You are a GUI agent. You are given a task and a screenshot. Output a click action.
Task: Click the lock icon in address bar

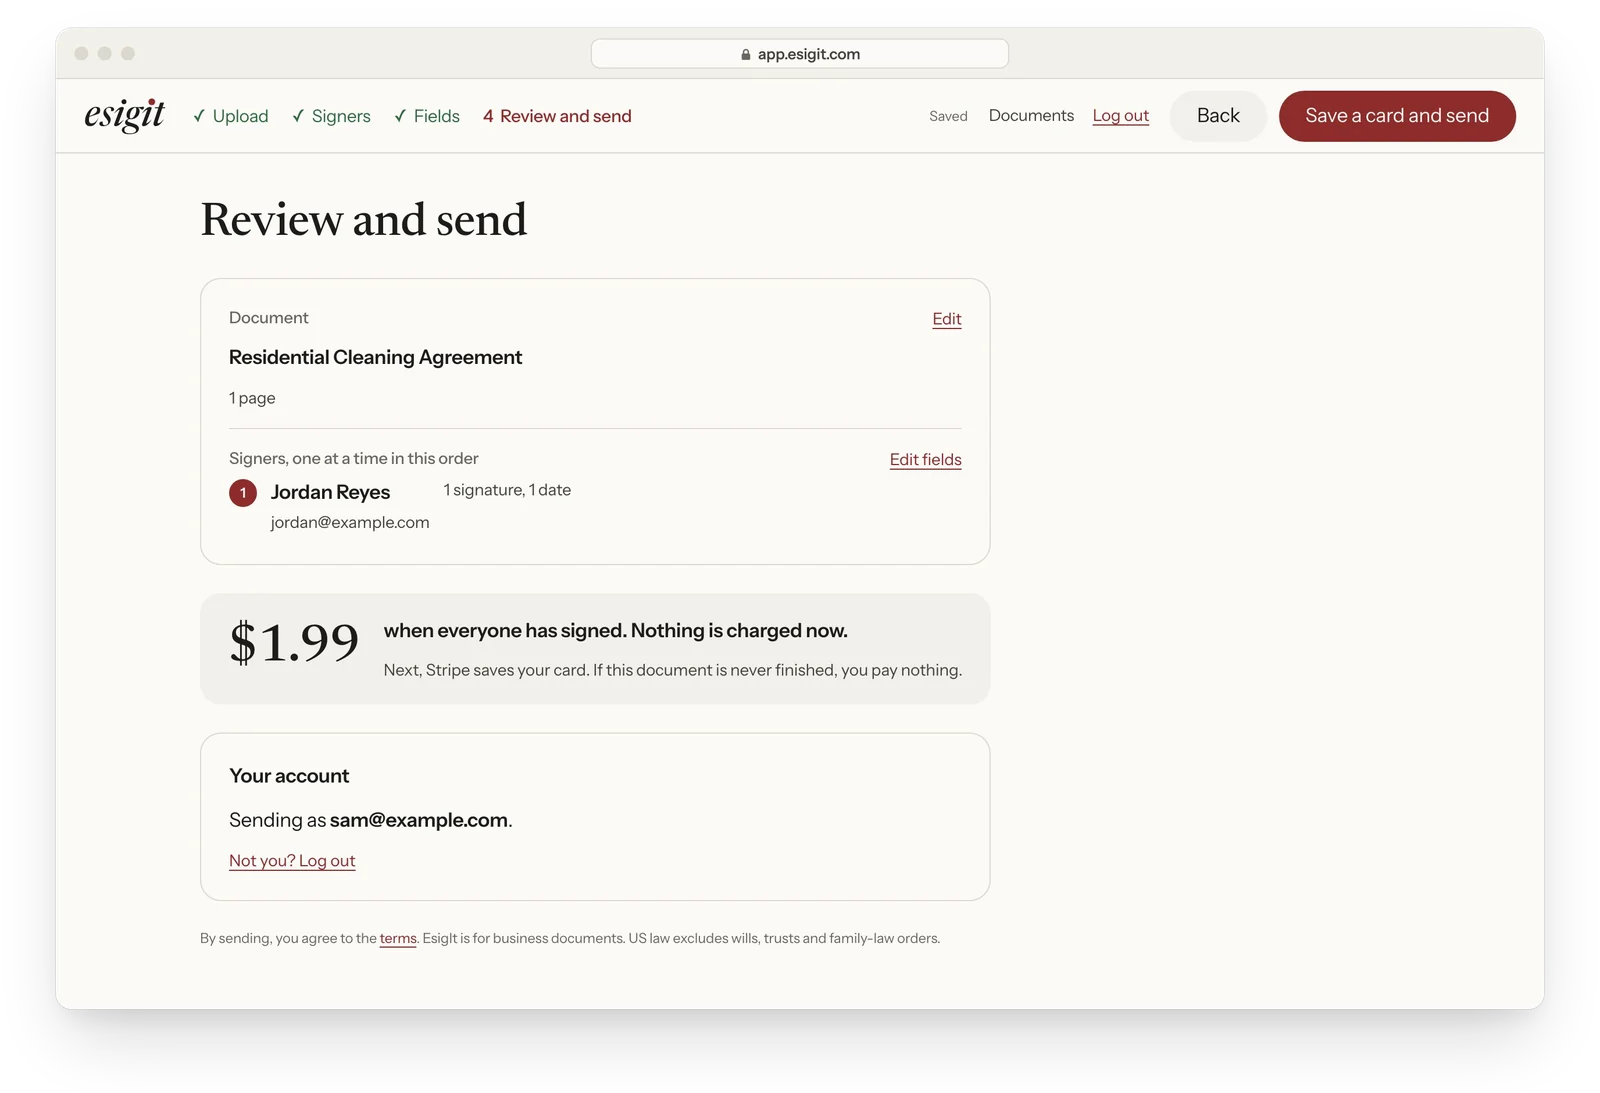click(746, 54)
